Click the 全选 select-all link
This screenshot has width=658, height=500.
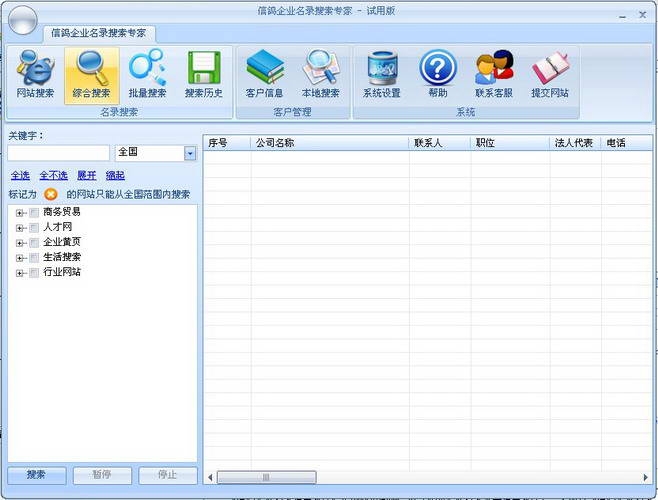coord(20,175)
